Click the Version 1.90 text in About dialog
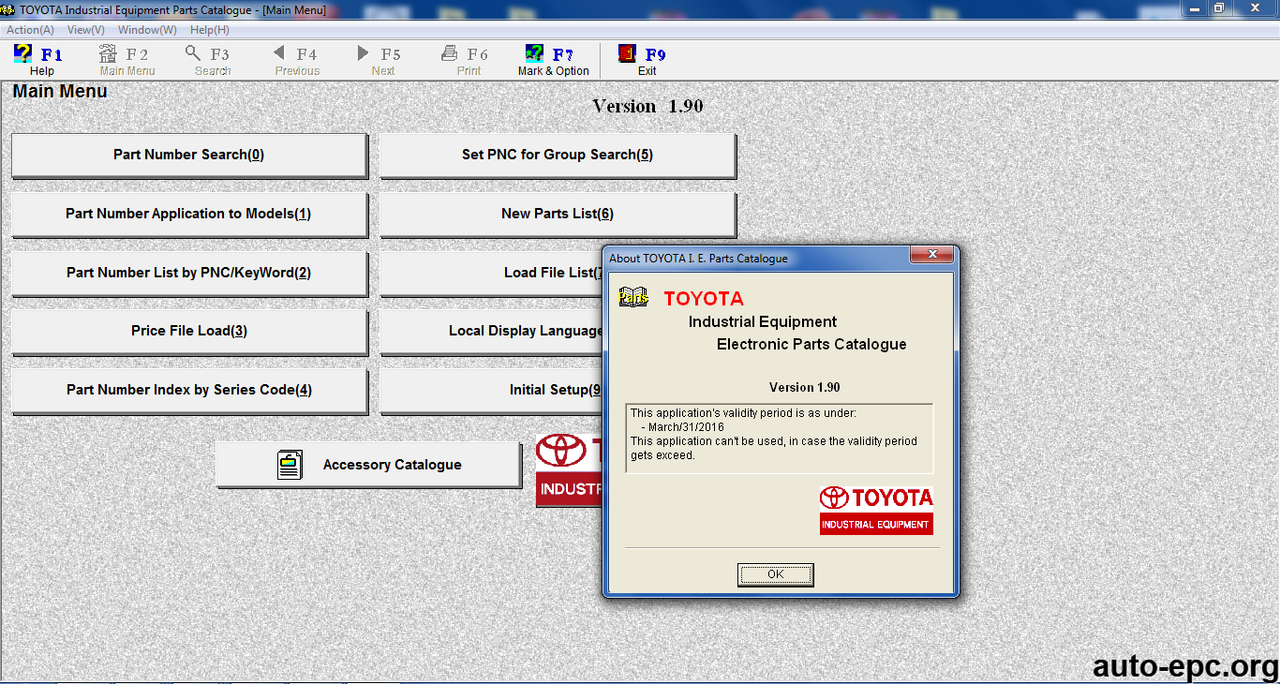 tap(804, 387)
